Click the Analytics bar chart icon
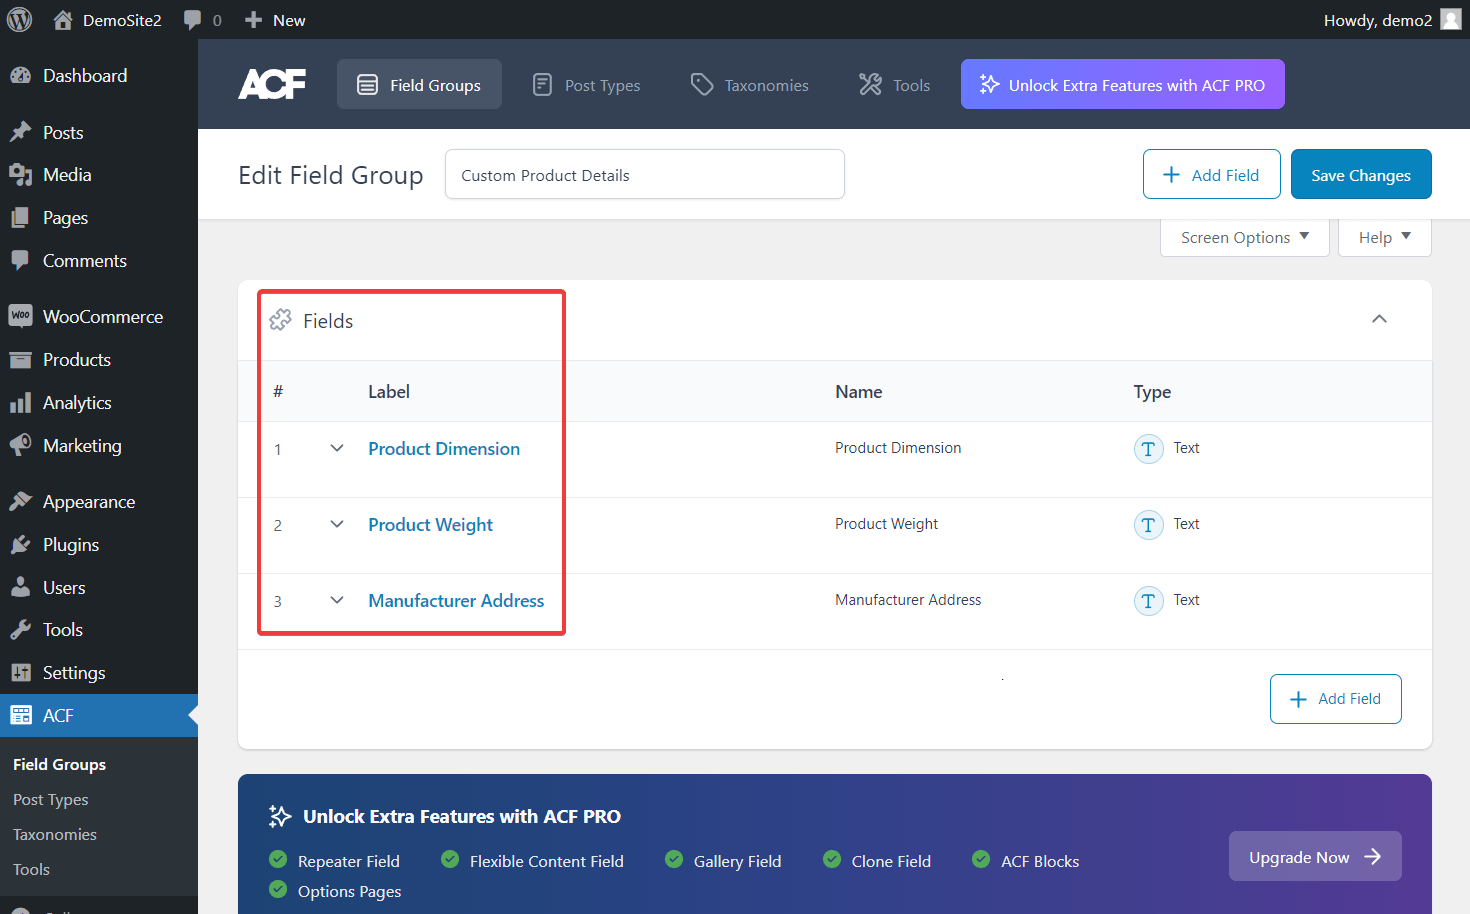 coord(20,403)
